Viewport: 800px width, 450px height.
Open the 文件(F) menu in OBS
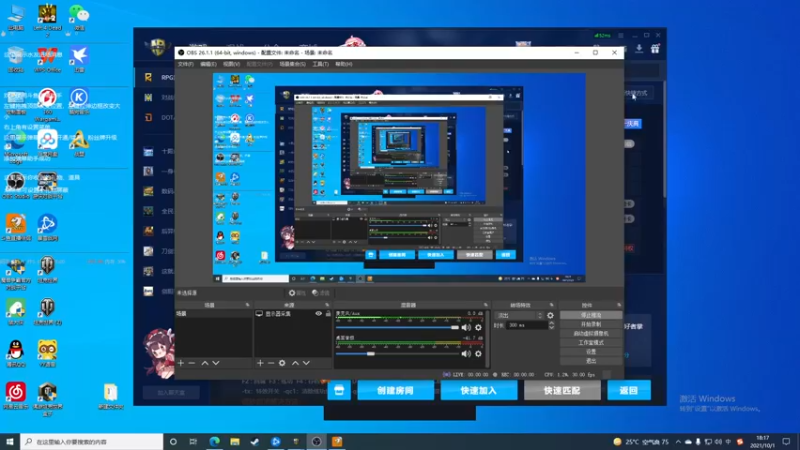click(x=185, y=64)
